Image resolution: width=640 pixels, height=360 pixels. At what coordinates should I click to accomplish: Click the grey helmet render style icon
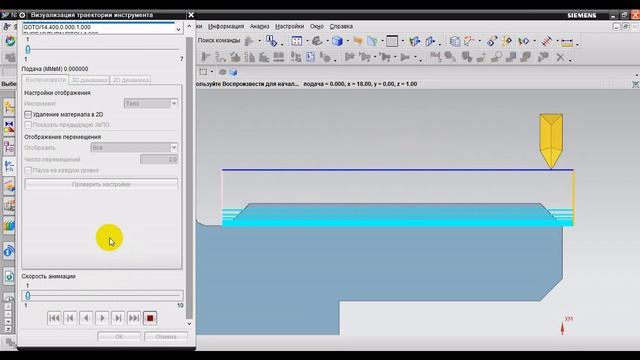tap(317, 41)
